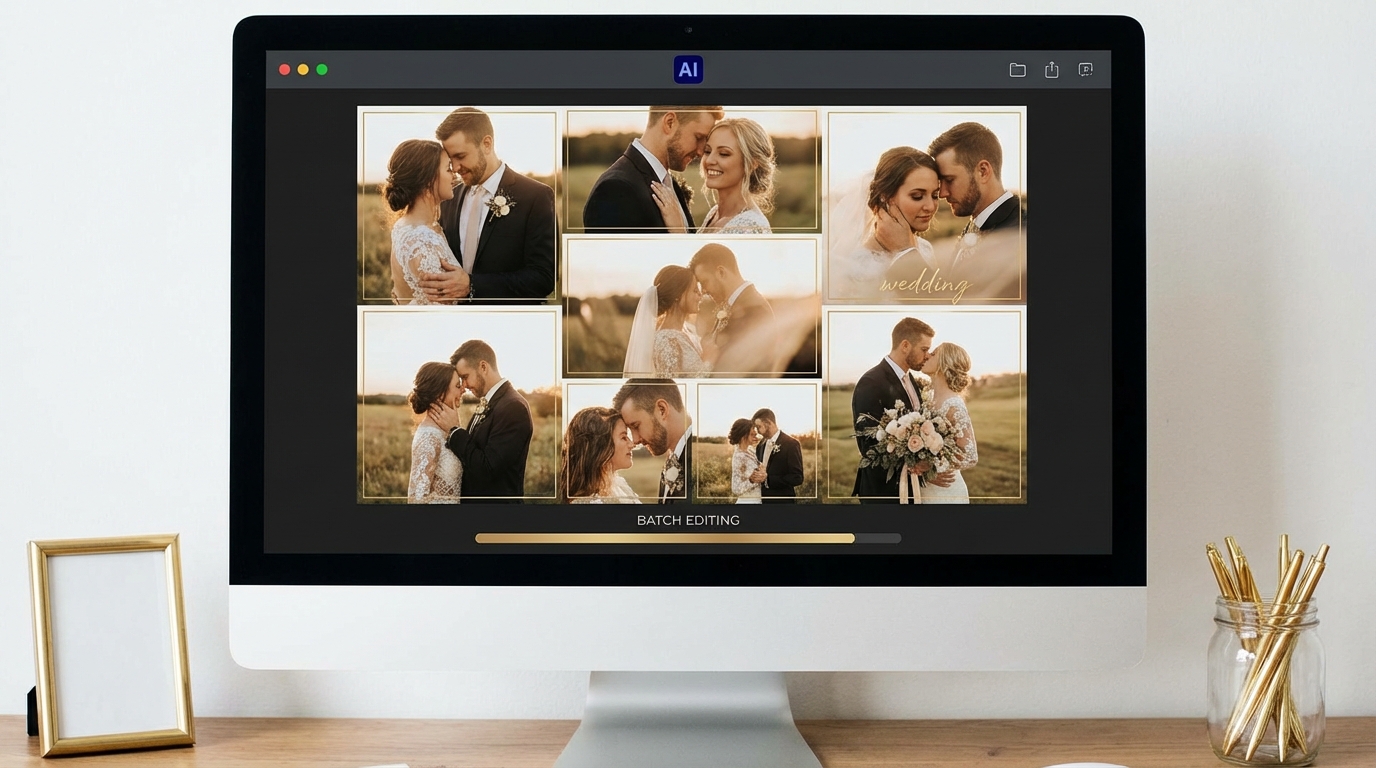Click the share export icon
Image resolution: width=1376 pixels, height=768 pixels.
pyautogui.click(x=1051, y=70)
